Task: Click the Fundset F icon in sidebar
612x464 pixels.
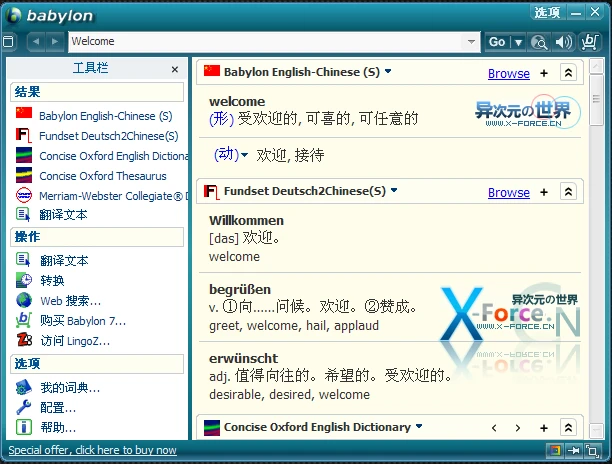Action: (x=23, y=135)
